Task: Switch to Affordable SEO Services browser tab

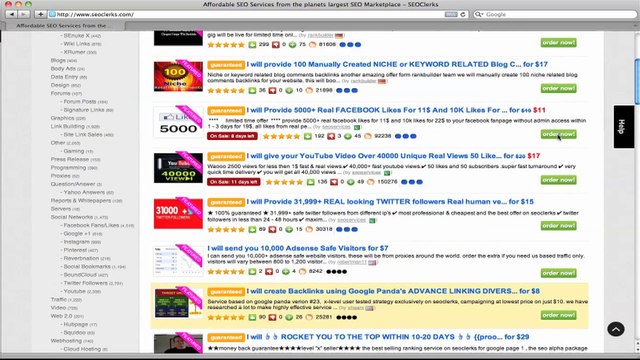Action: 62,26
